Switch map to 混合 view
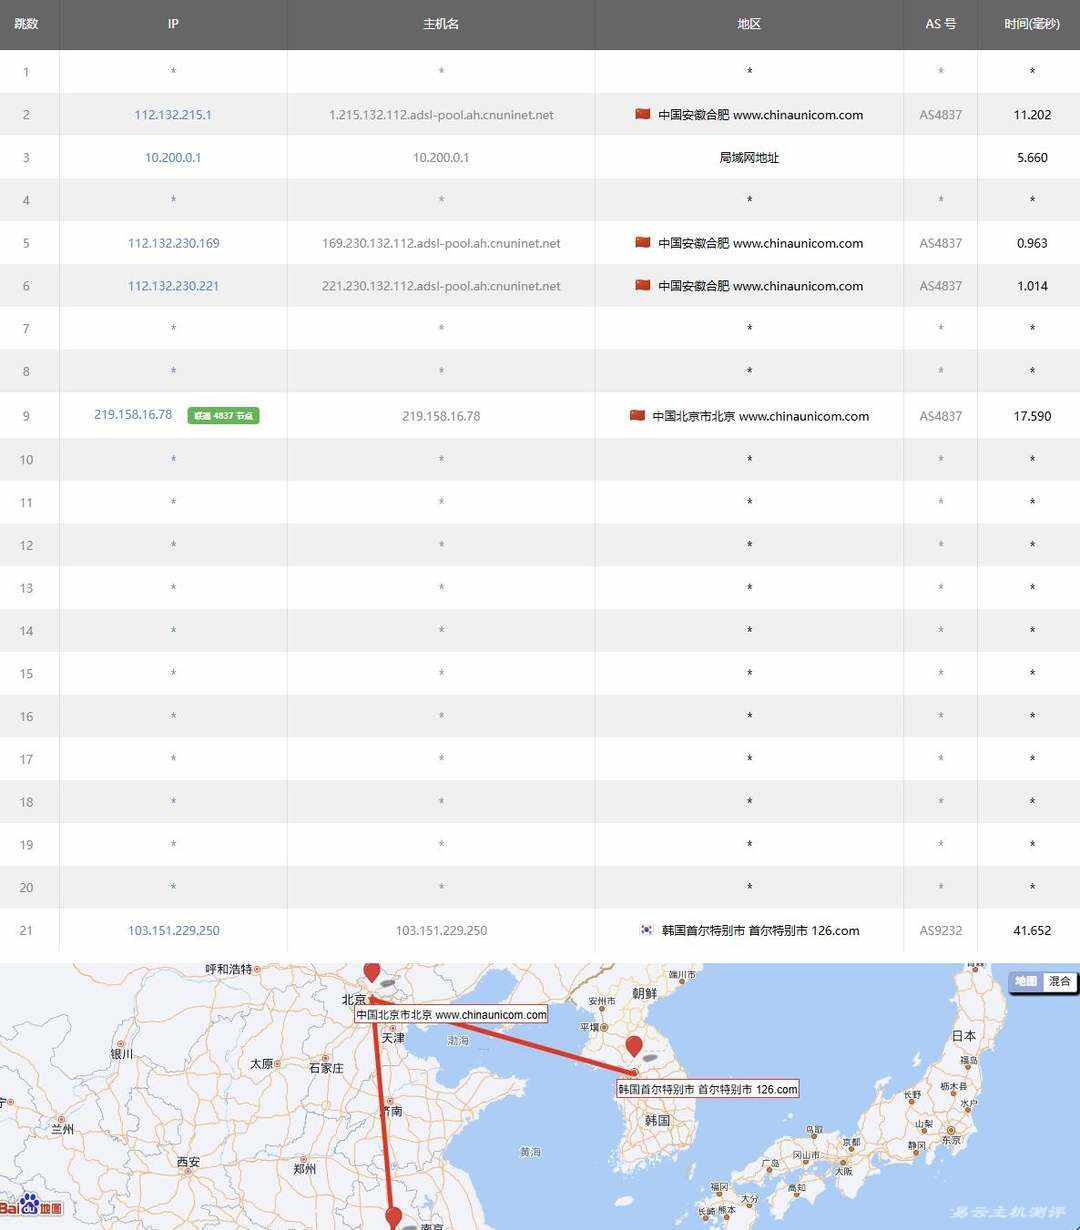 1059,981
